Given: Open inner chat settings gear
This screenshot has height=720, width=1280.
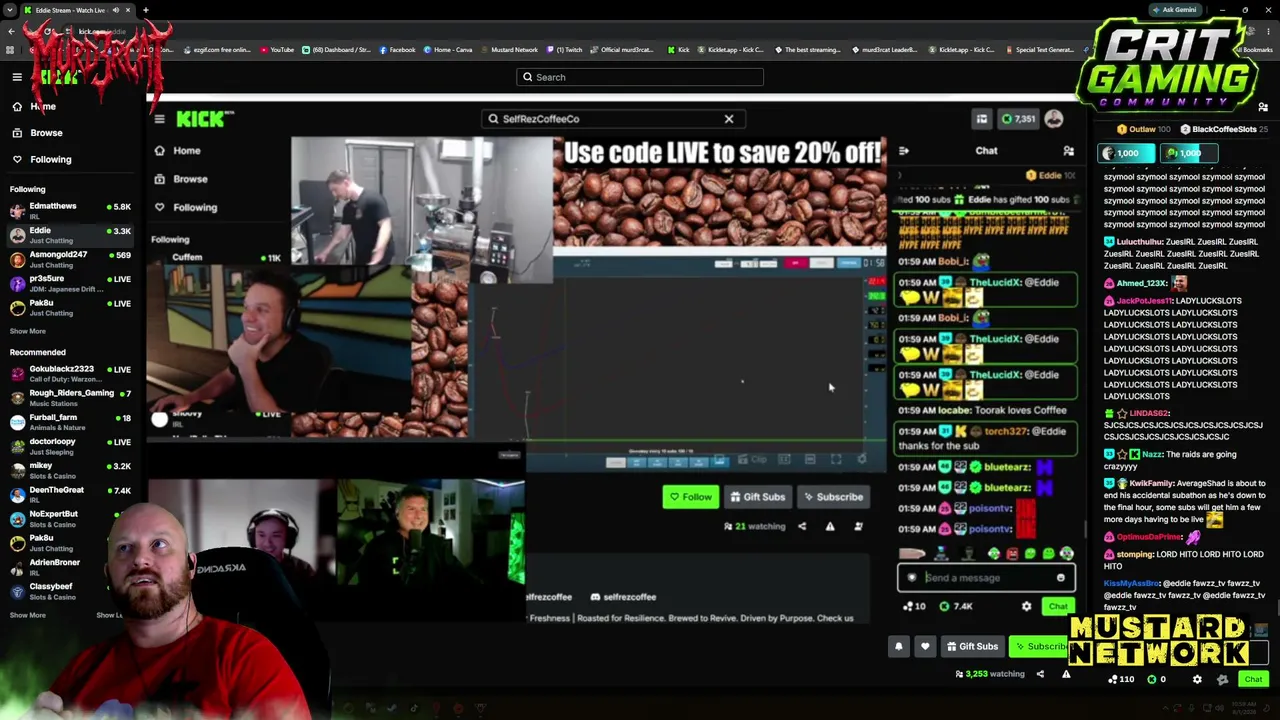Looking at the screenshot, I should click(1026, 606).
